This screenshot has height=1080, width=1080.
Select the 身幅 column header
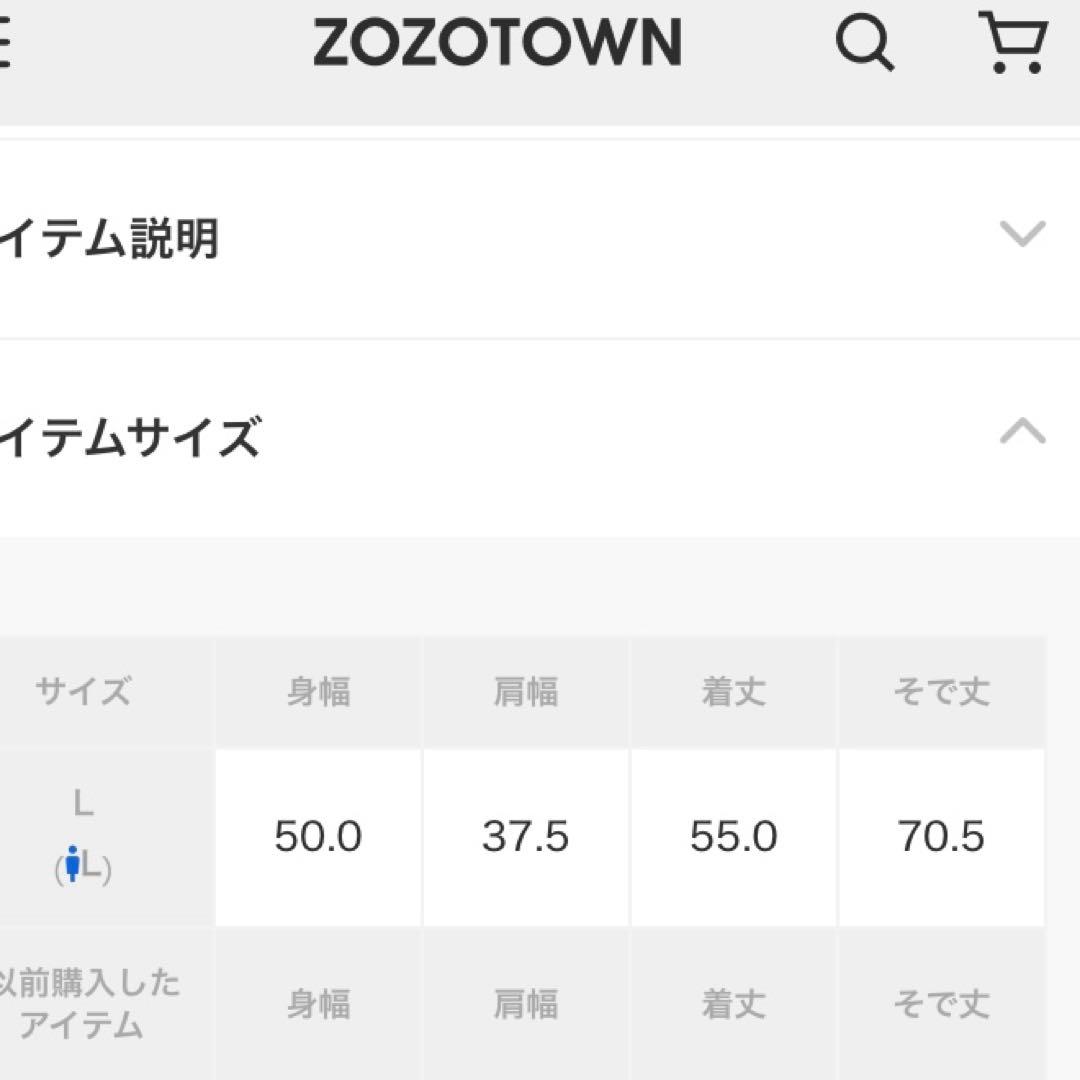tap(318, 692)
